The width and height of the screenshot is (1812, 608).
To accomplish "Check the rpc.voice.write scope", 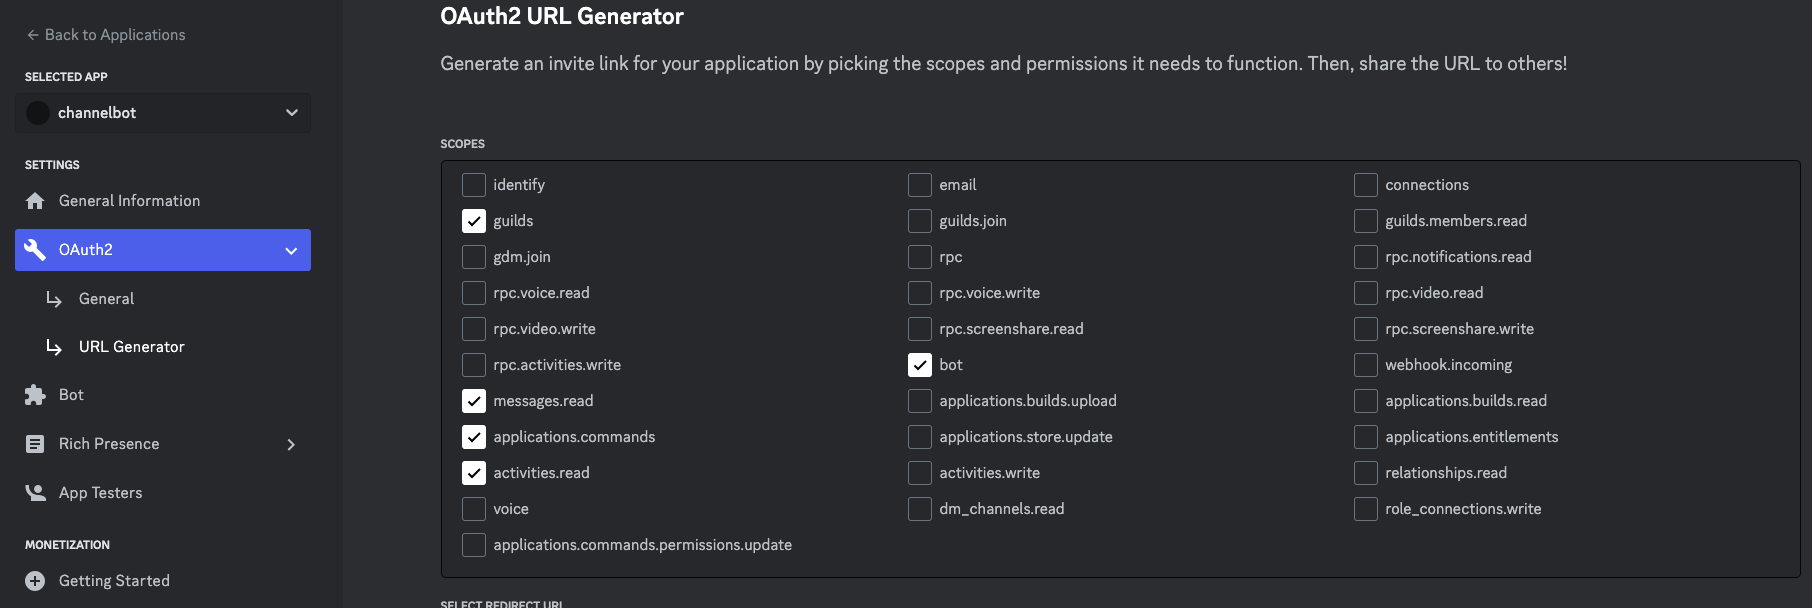I will pyautogui.click(x=920, y=293).
